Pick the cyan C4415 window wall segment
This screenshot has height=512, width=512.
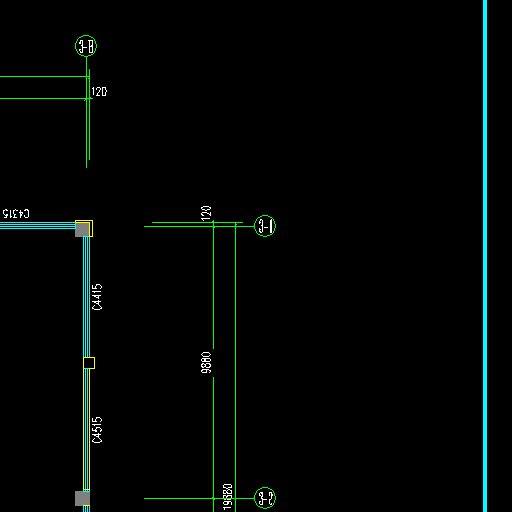point(86,297)
